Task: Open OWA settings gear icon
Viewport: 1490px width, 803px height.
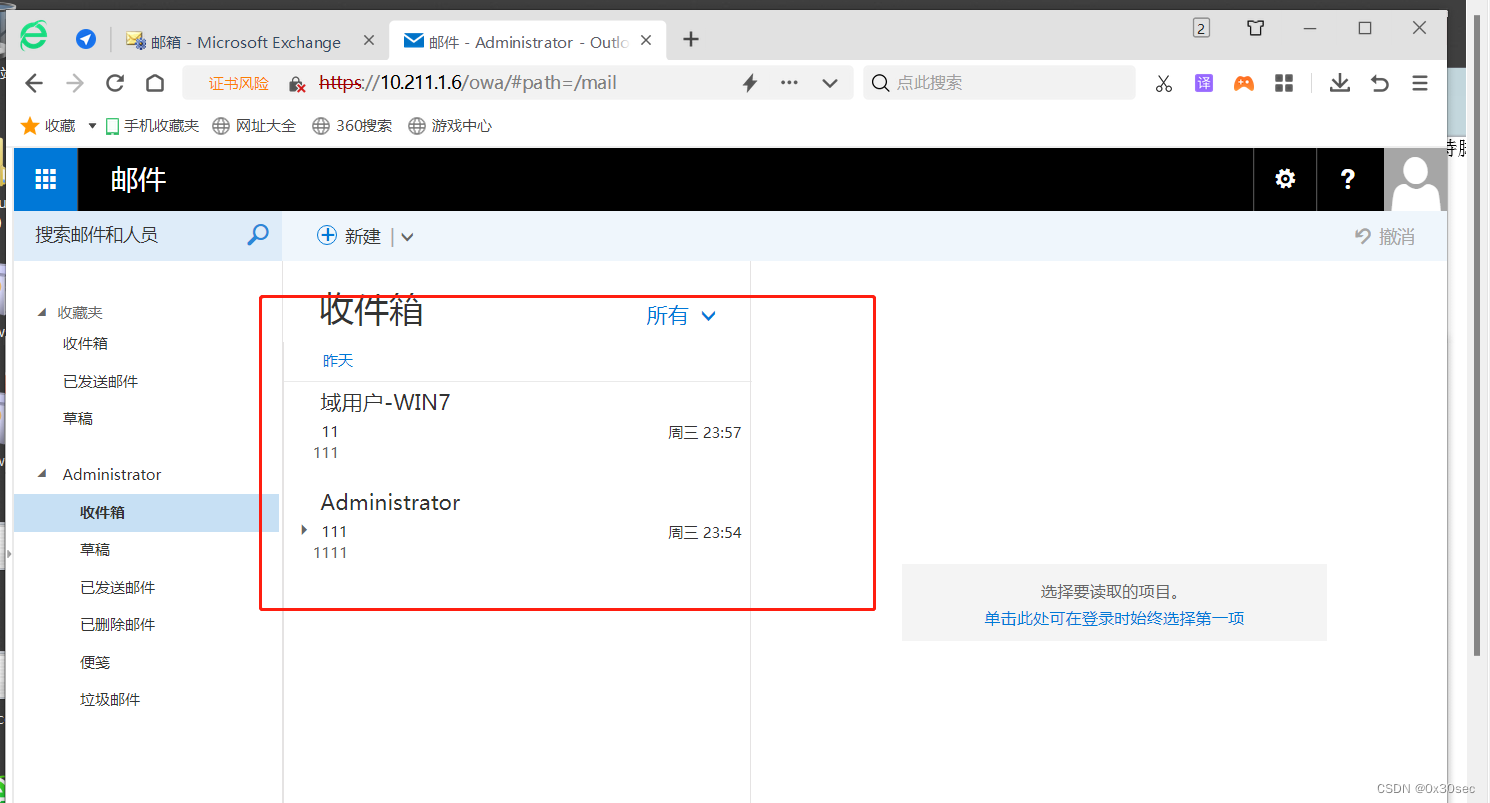Action: [1285, 179]
